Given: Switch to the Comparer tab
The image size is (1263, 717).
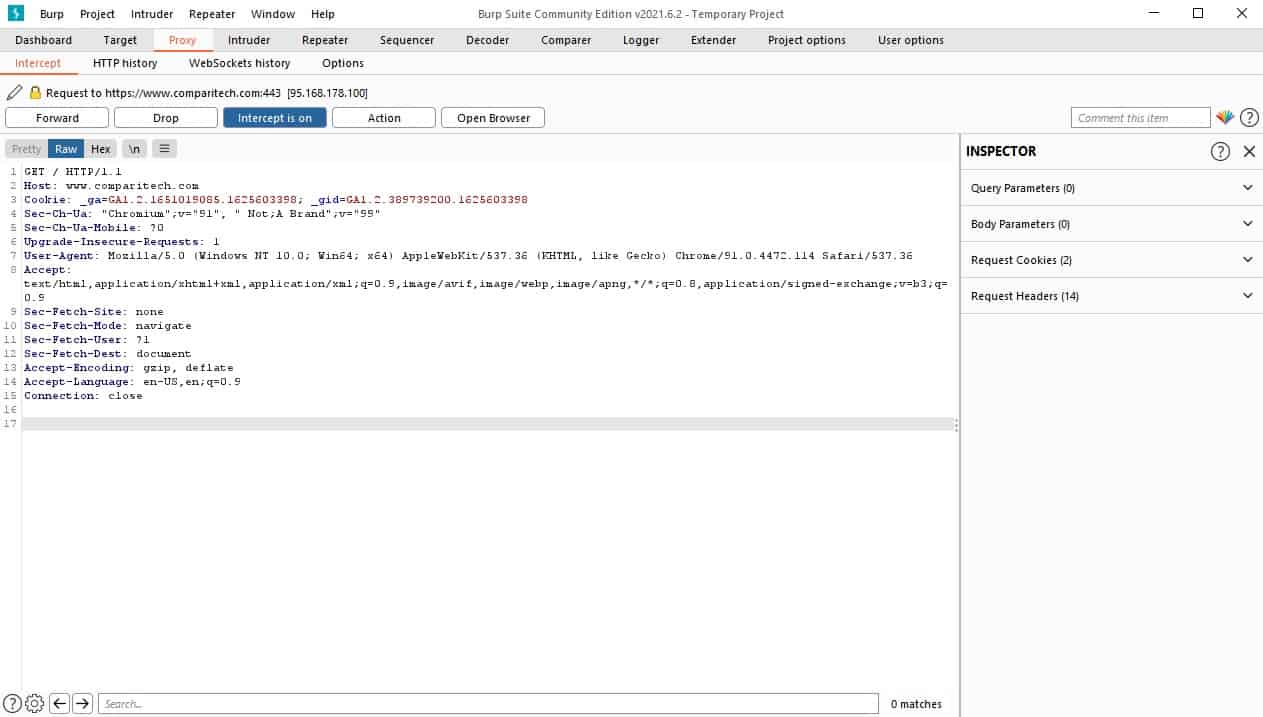Looking at the screenshot, I should [566, 40].
